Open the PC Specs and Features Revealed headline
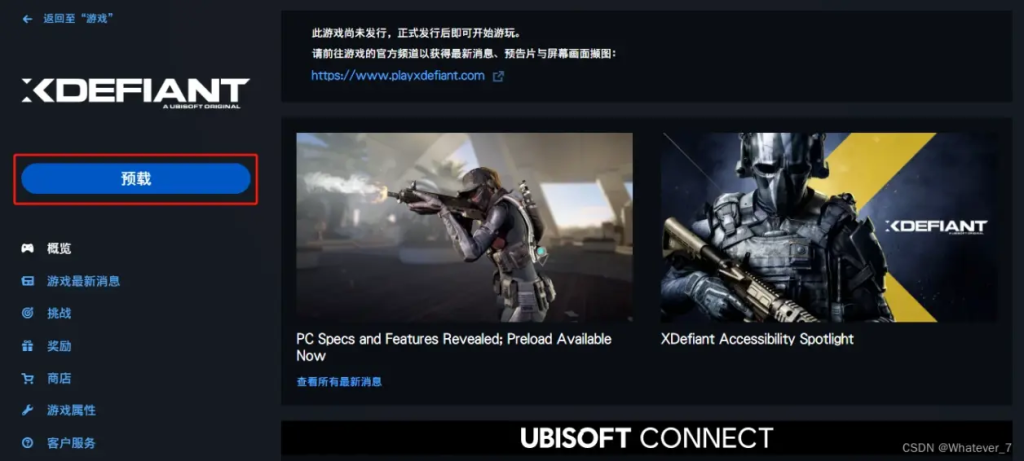Screen dimensions: 1024x461 coord(454,347)
